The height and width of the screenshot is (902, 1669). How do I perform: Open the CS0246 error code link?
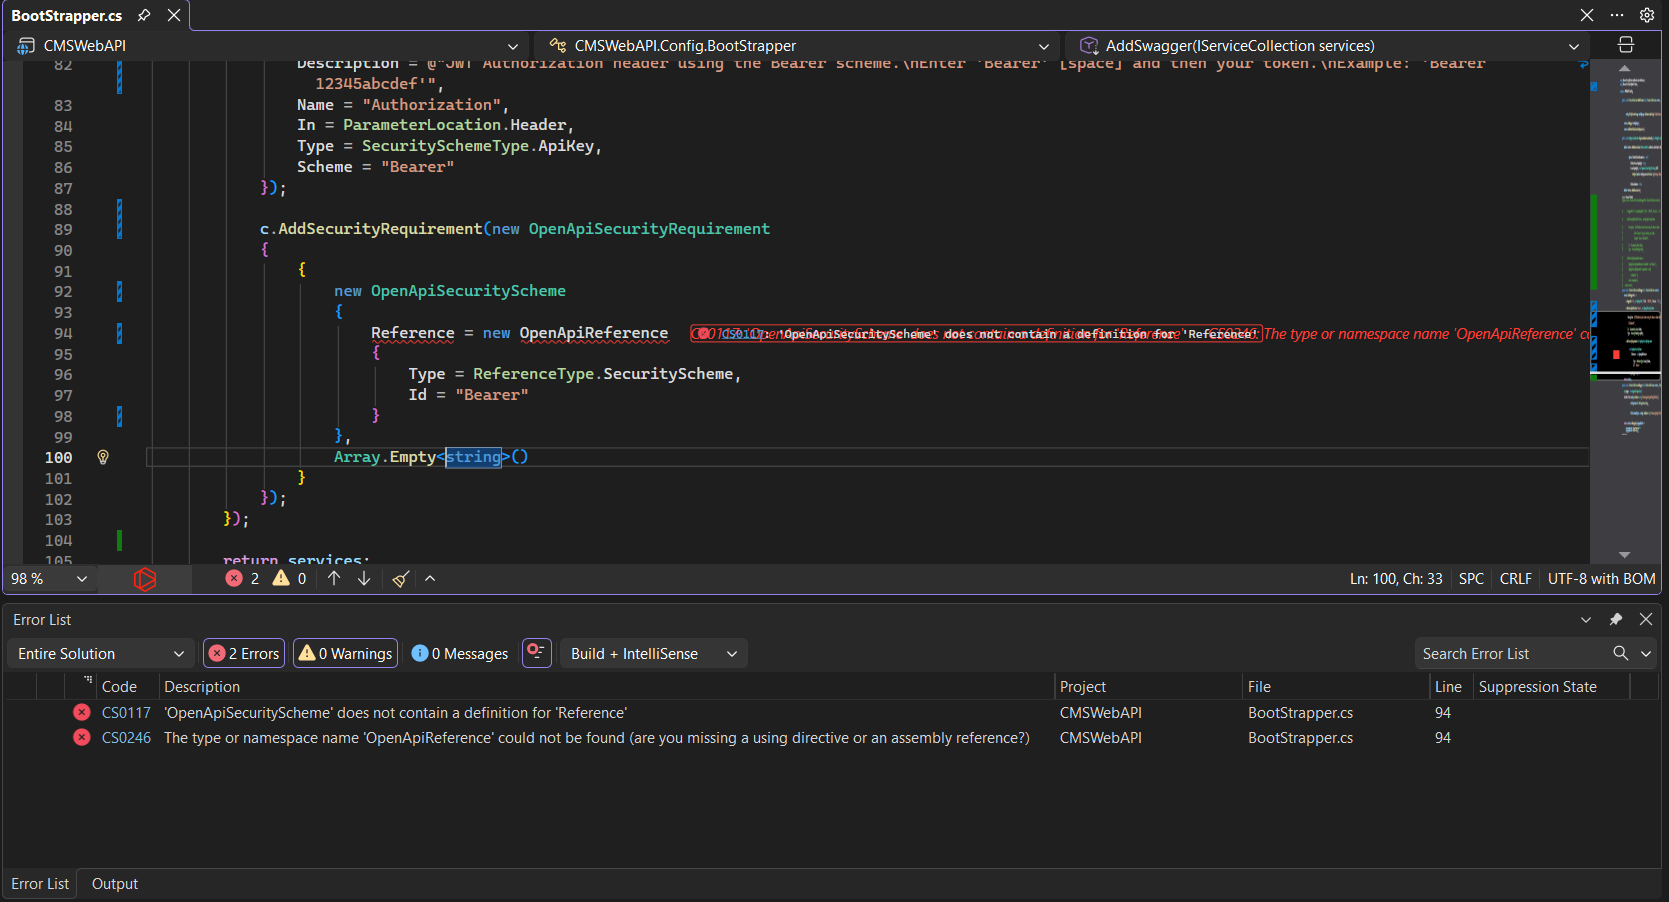(126, 738)
